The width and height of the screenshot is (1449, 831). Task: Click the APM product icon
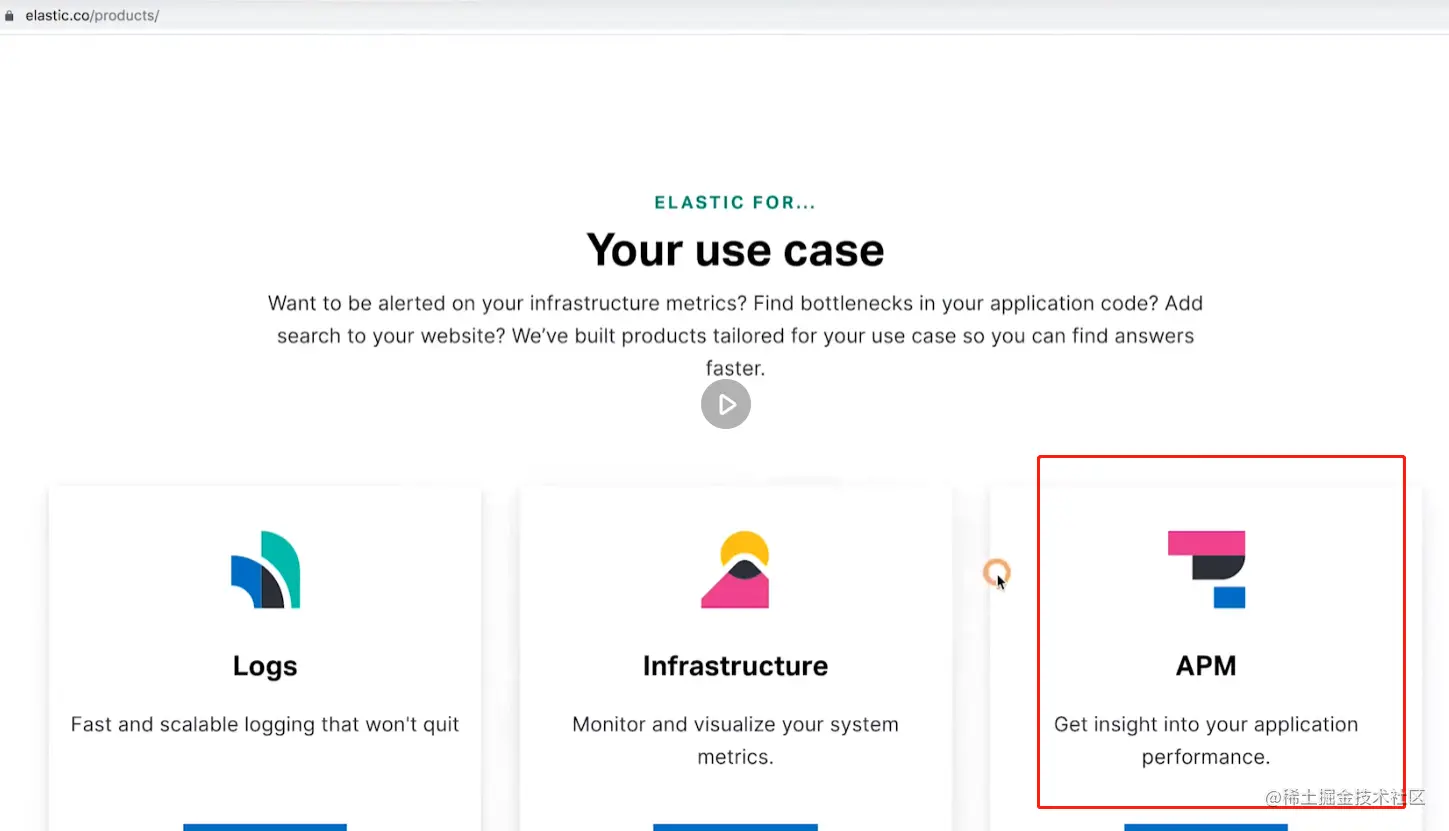(x=1206, y=569)
